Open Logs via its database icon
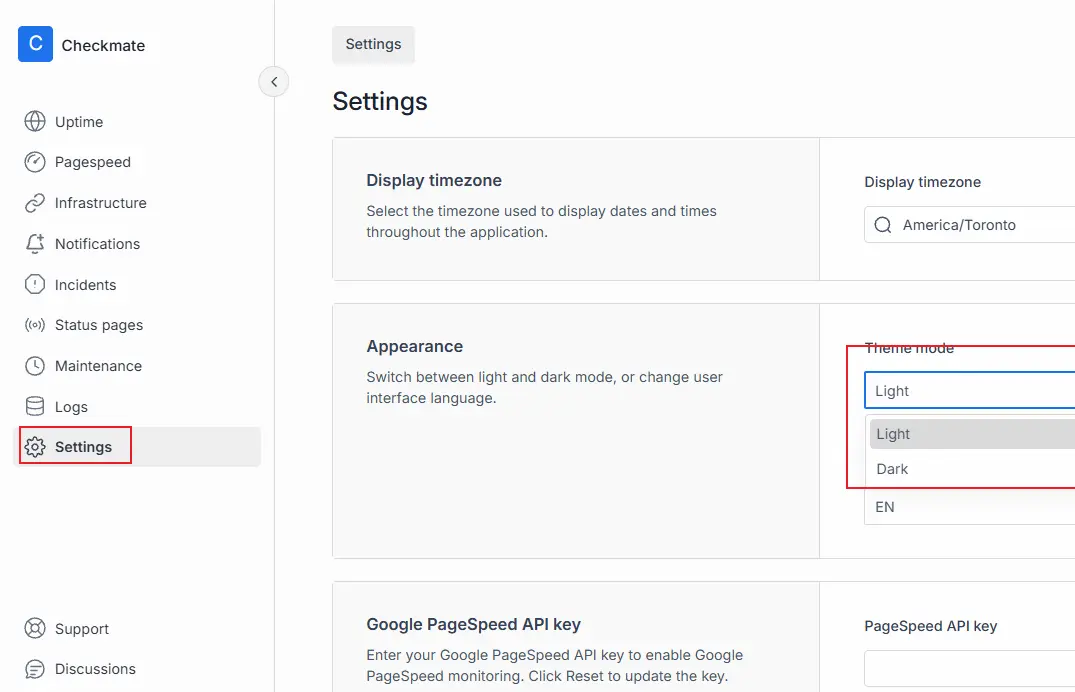The height and width of the screenshot is (692, 1075). pyautogui.click(x=35, y=407)
